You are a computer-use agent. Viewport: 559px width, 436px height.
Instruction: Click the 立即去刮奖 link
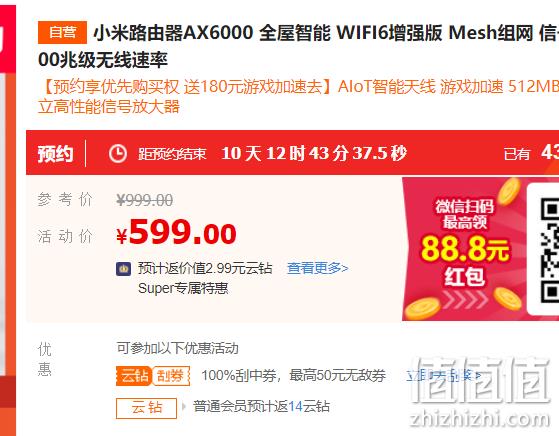point(443,375)
